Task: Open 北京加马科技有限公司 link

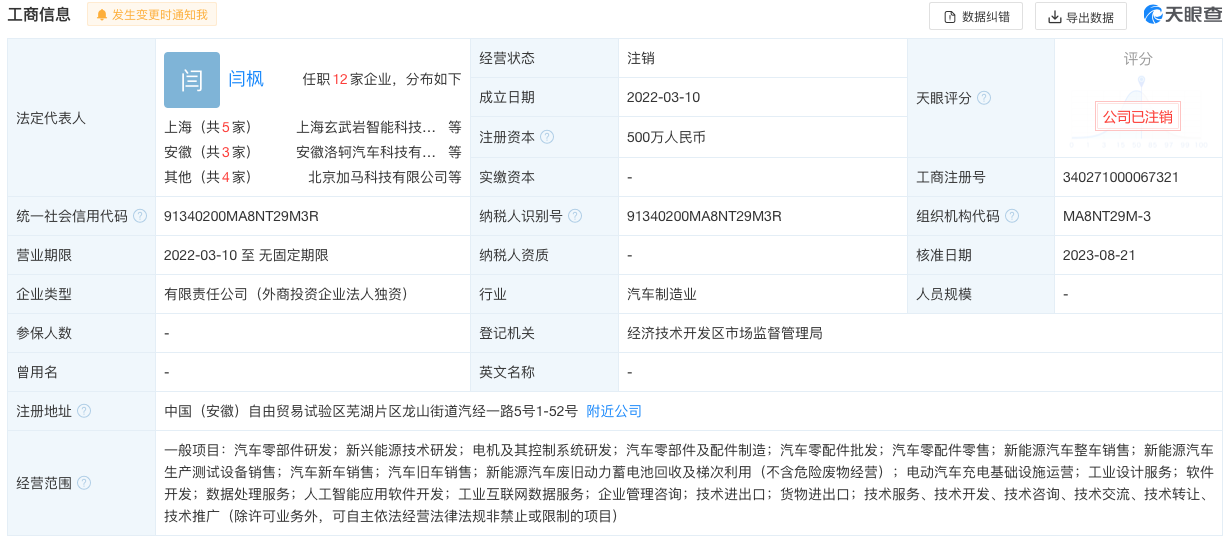Action: pyautogui.click(x=384, y=177)
